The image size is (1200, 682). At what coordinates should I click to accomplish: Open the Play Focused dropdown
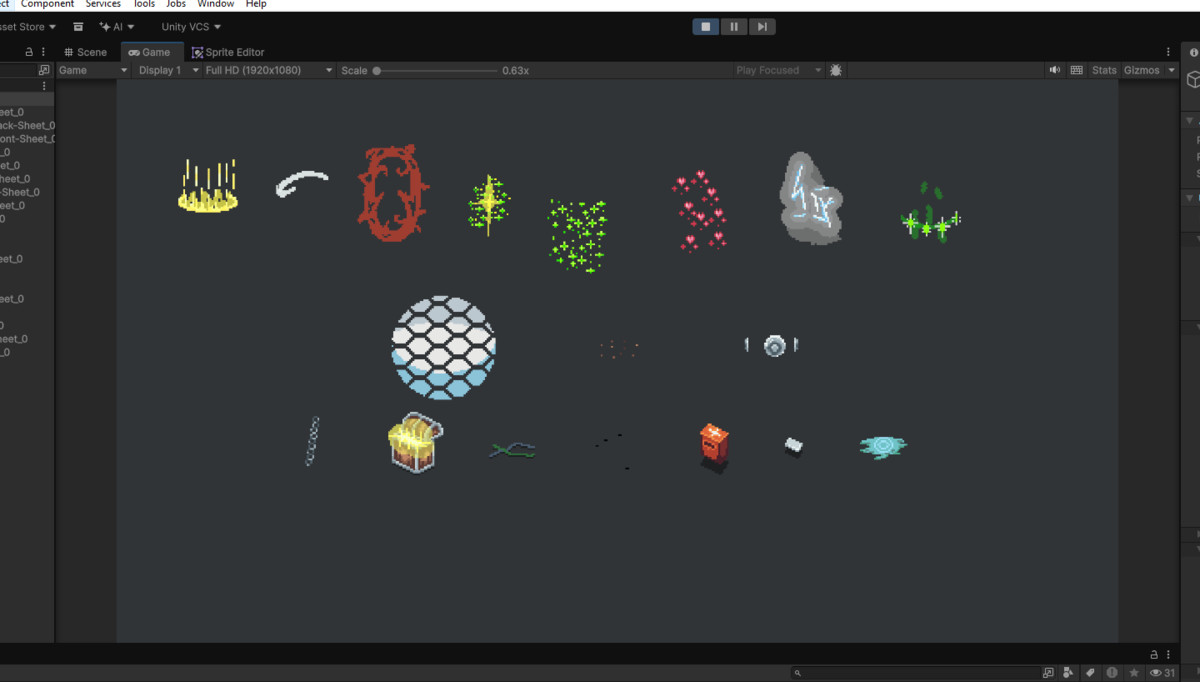click(x=778, y=70)
